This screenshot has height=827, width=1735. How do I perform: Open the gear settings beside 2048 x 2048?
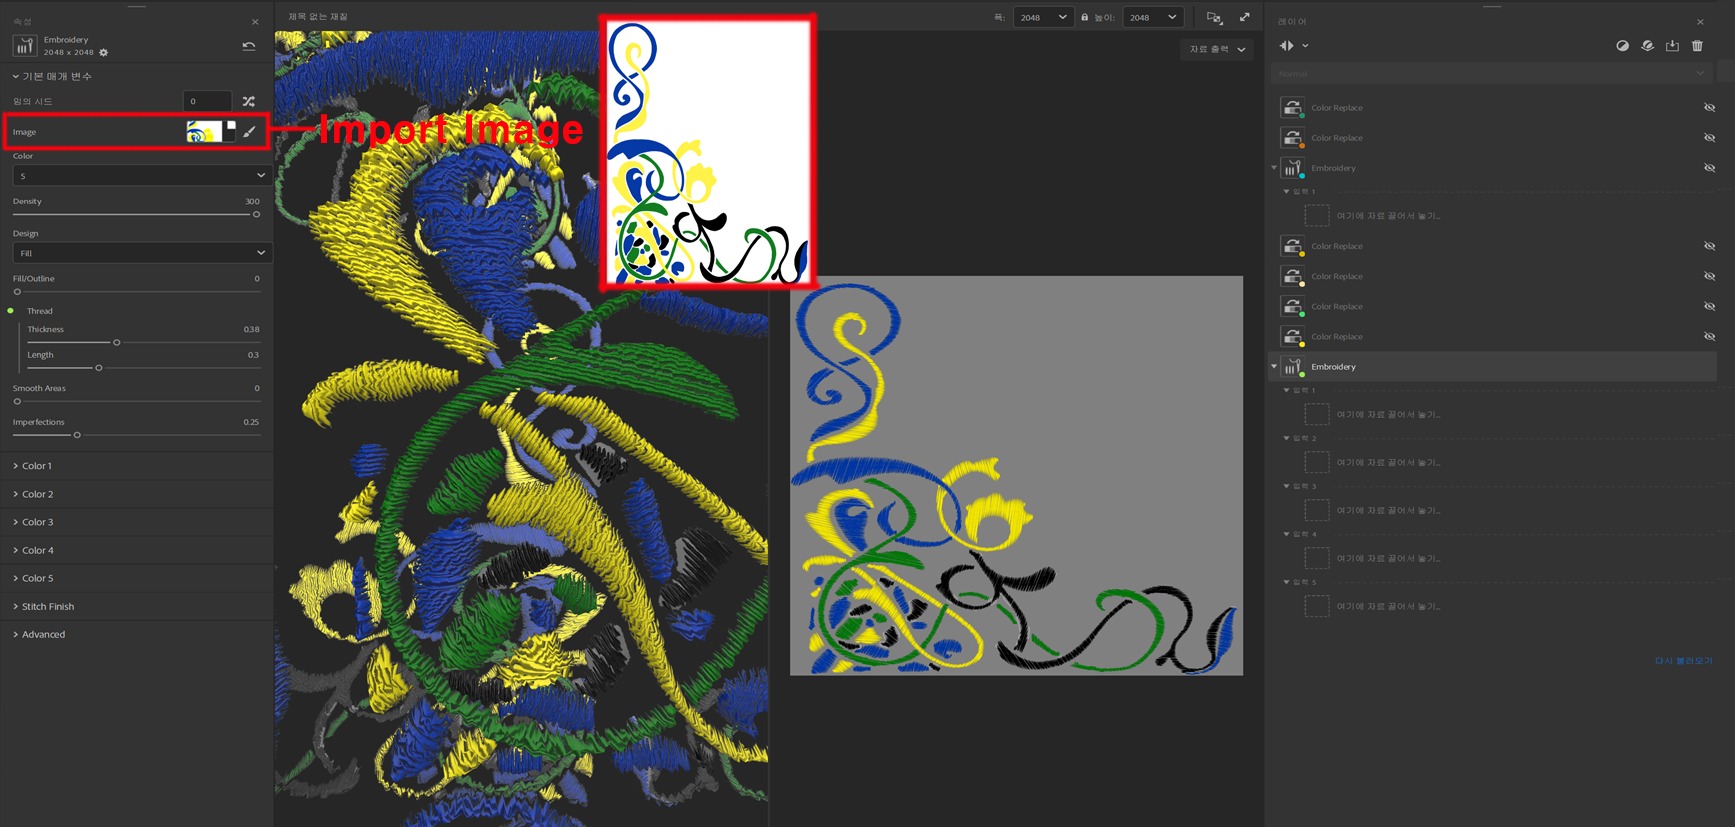tap(103, 53)
